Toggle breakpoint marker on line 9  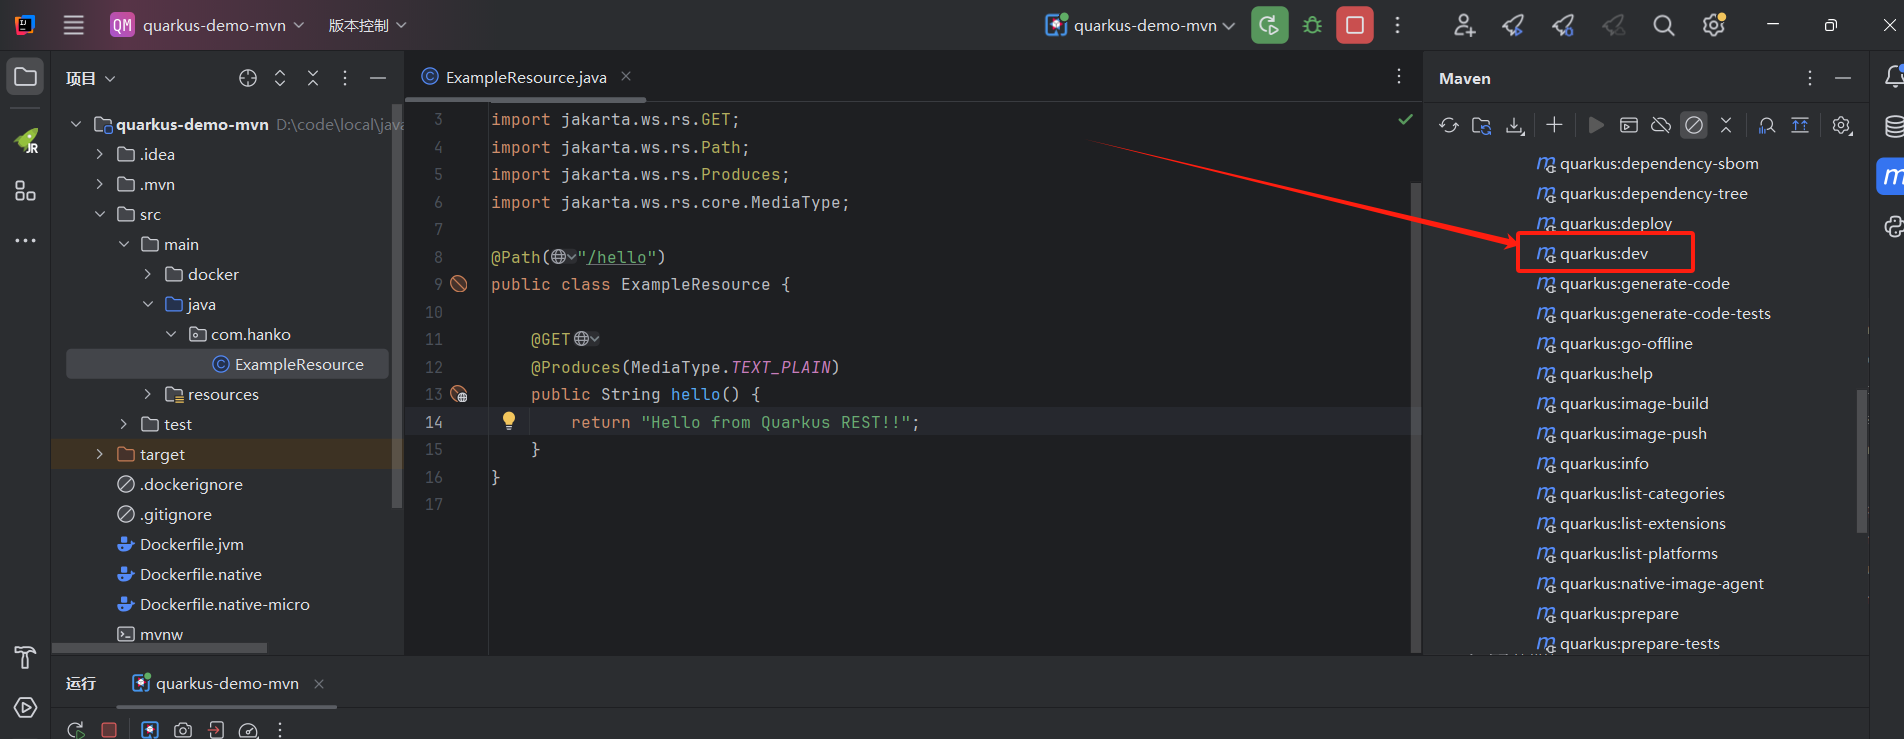[459, 284]
